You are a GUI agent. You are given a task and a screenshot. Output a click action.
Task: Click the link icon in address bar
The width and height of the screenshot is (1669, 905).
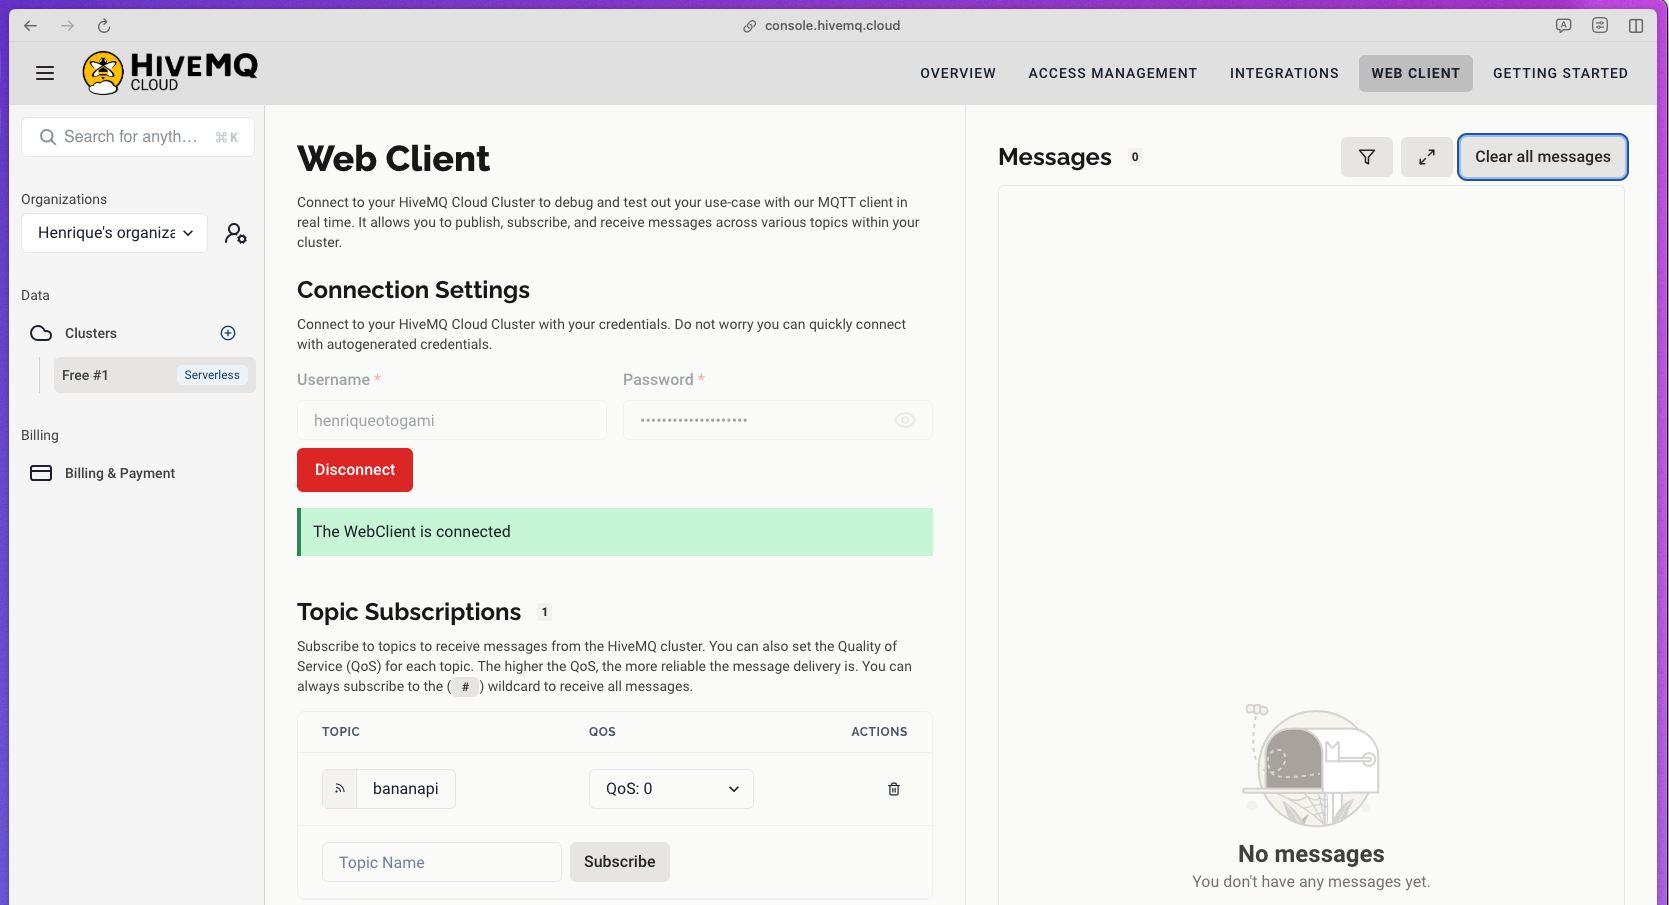[x=750, y=26]
